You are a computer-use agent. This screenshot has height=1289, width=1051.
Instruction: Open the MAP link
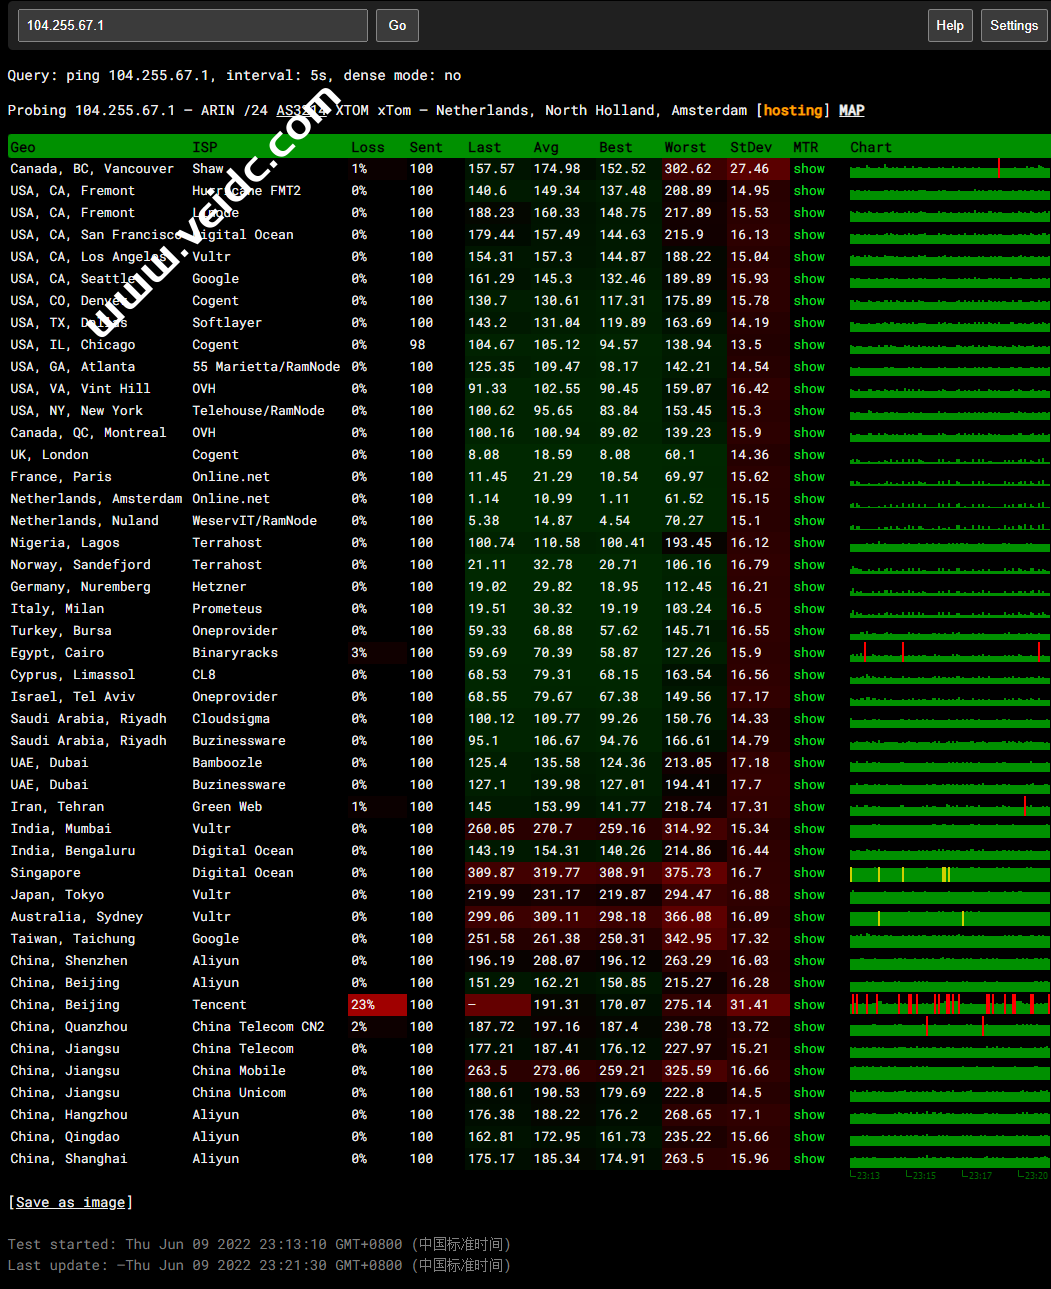(852, 111)
